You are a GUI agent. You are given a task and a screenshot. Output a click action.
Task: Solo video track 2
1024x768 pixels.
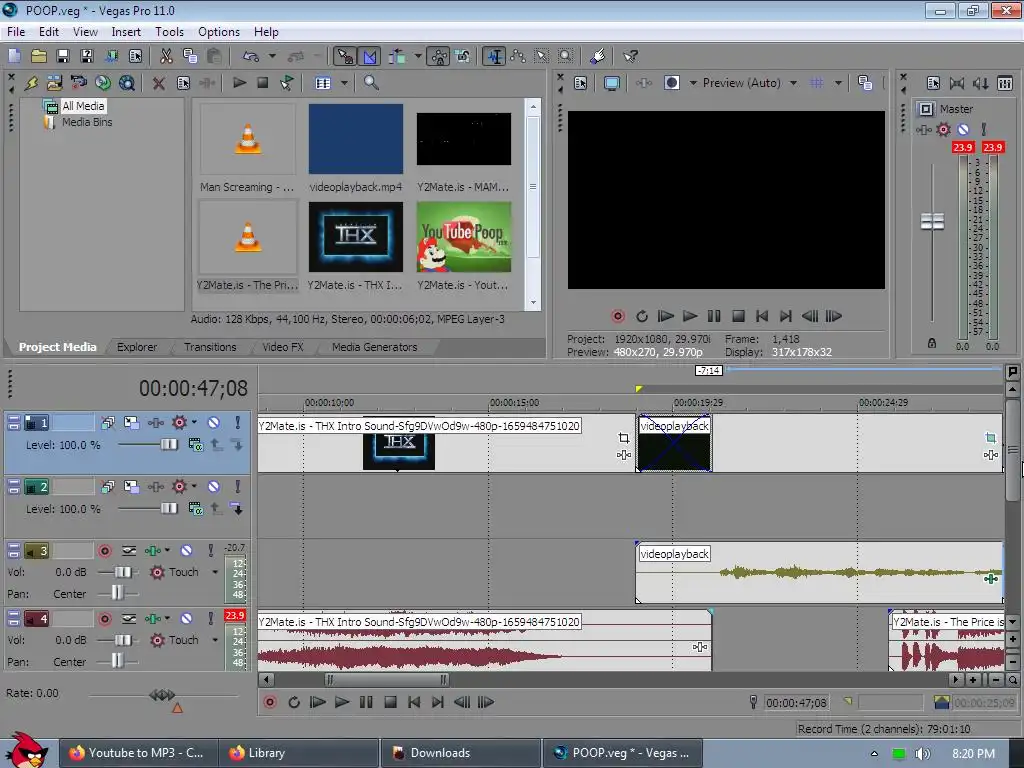tap(238, 487)
